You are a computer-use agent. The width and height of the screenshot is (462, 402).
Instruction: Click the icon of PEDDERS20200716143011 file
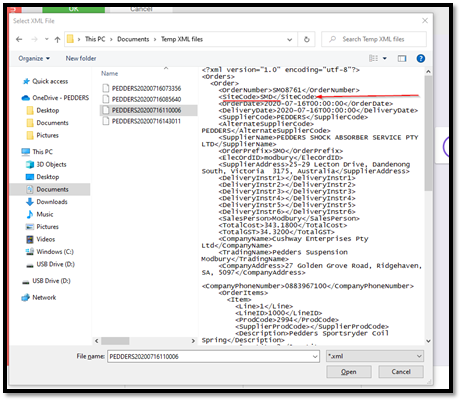point(106,121)
